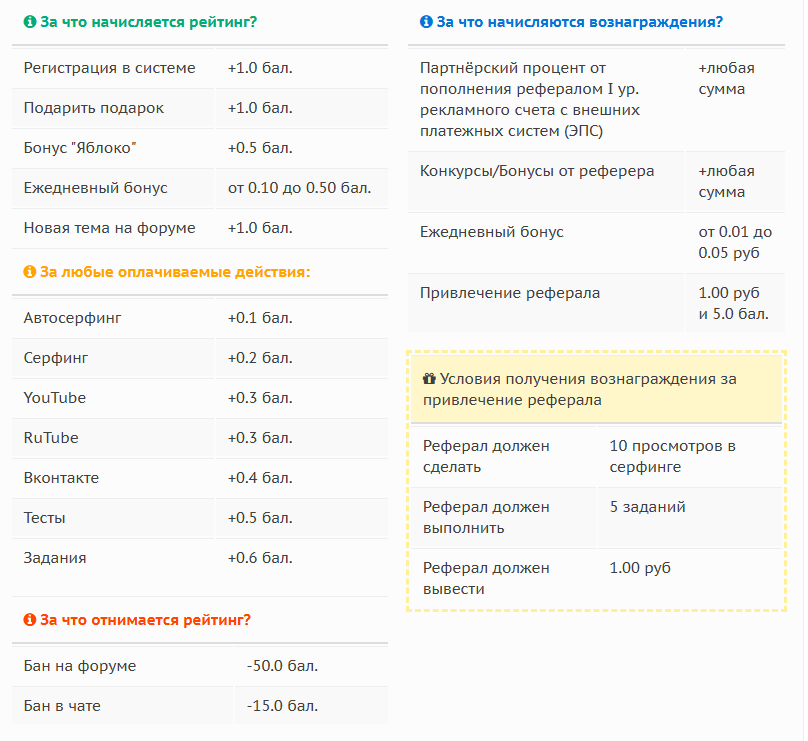Select the "Вконтакте" row label
This screenshot has height=741, width=808.
pyautogui.click(x=62, y=478)
